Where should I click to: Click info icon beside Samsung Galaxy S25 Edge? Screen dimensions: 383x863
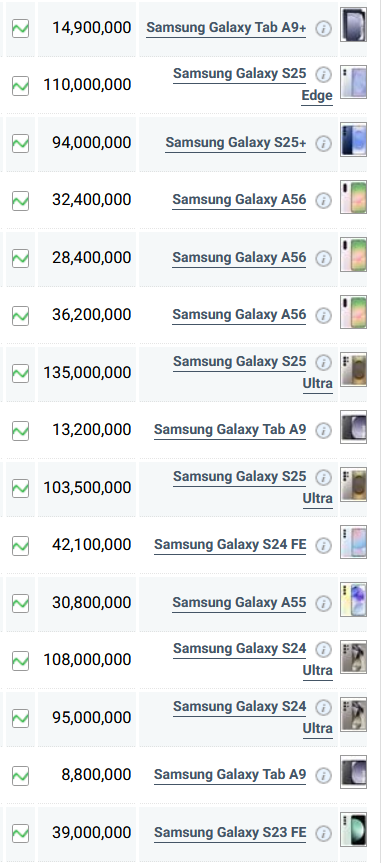(x=324, y=74)
